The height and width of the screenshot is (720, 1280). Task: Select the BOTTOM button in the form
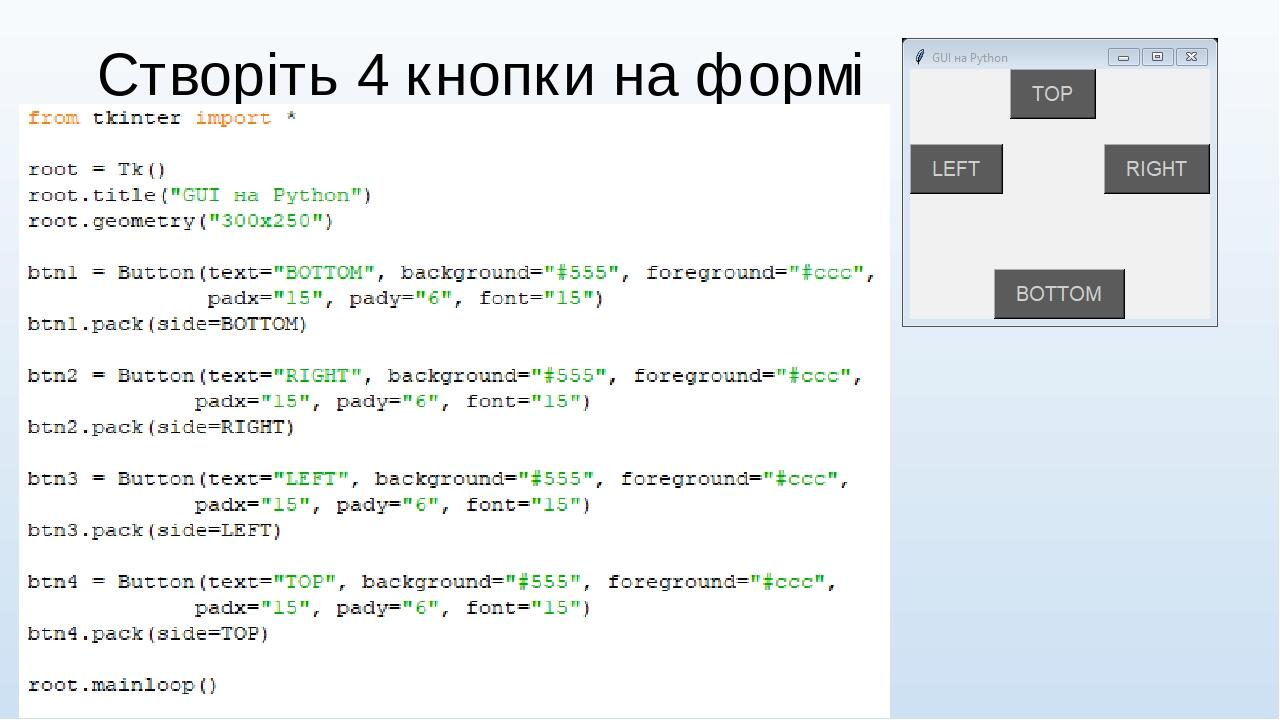point(1059,293)
